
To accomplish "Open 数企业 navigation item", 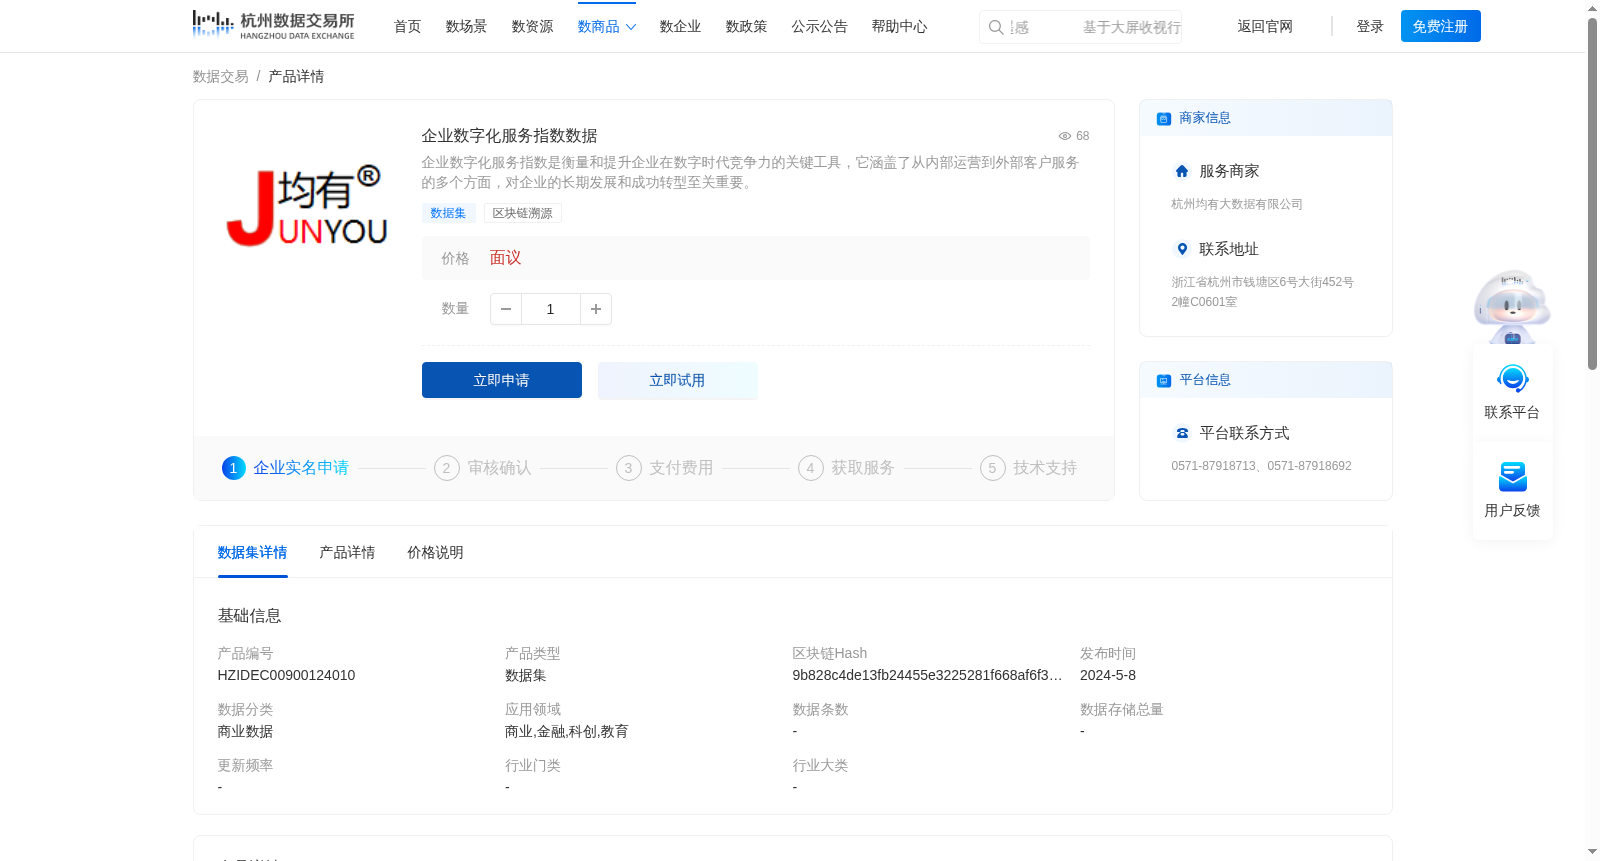I will 681,27.
